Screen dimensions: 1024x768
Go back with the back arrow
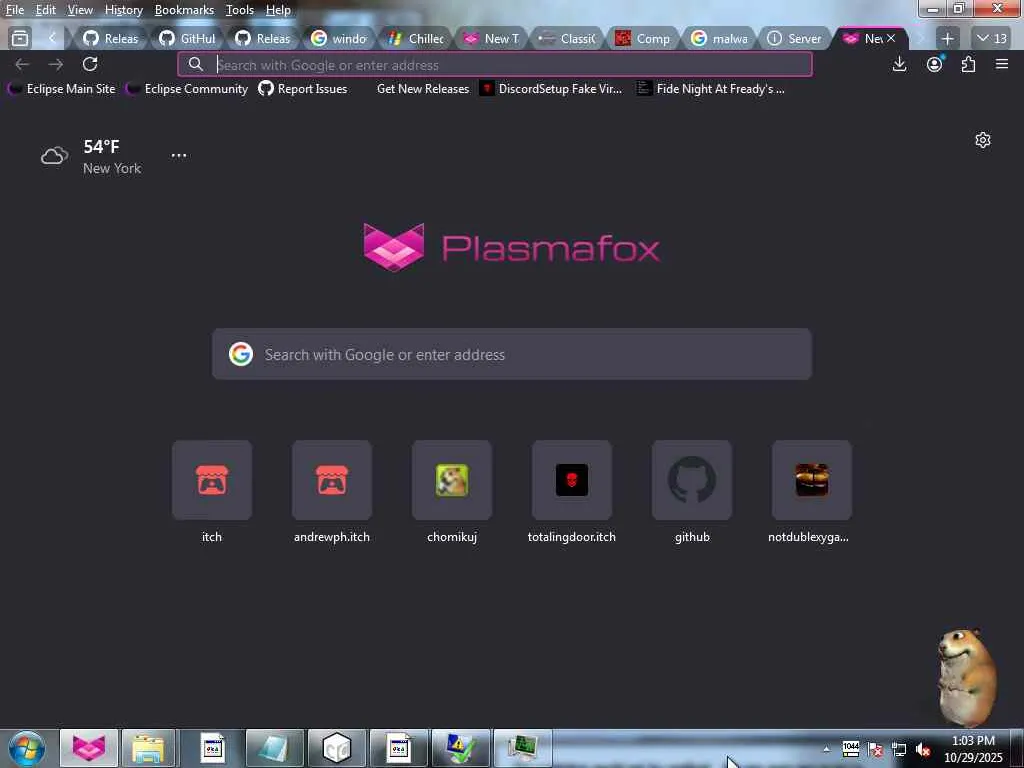(22, 64)
